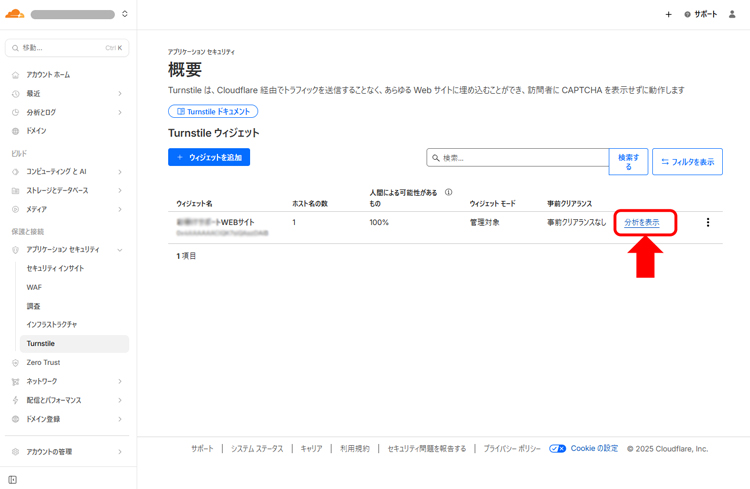The height and width of the screenshot is (489, 750).
Task: Open セキュリティ問題を報告する footer link
Action: pos(427,448)
